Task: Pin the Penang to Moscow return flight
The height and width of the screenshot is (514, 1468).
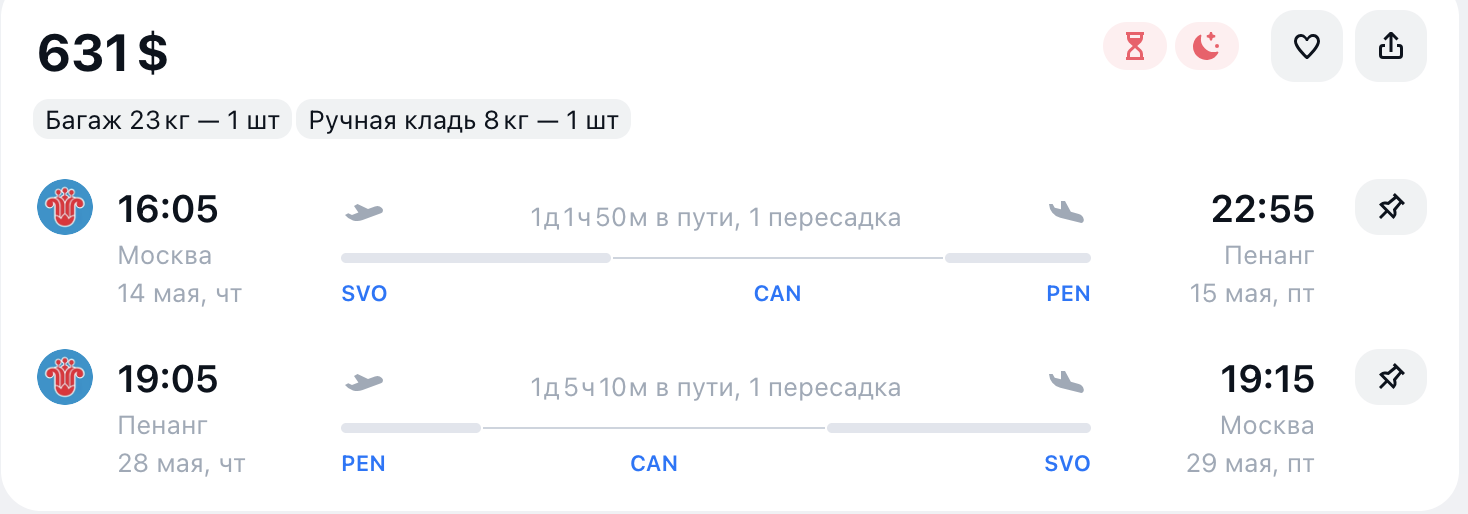Action: (x=1390, y=378)
